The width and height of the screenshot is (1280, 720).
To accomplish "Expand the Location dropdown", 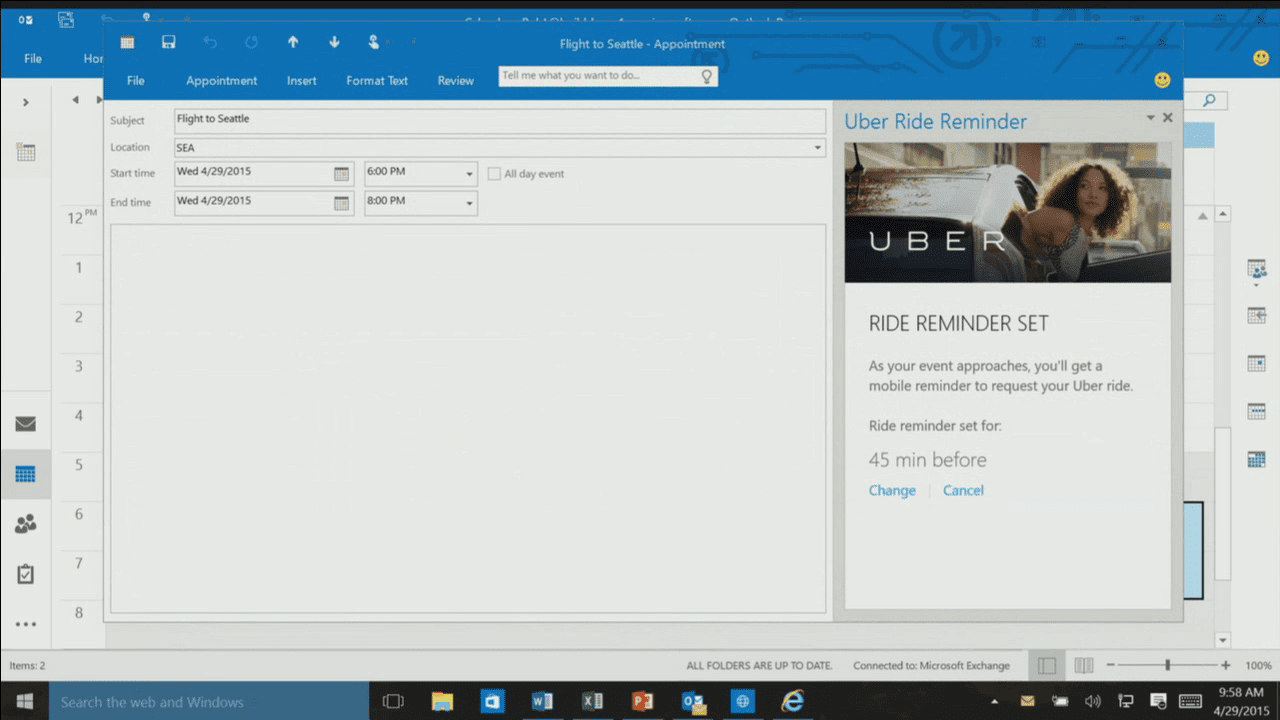I will click(818, 148).
